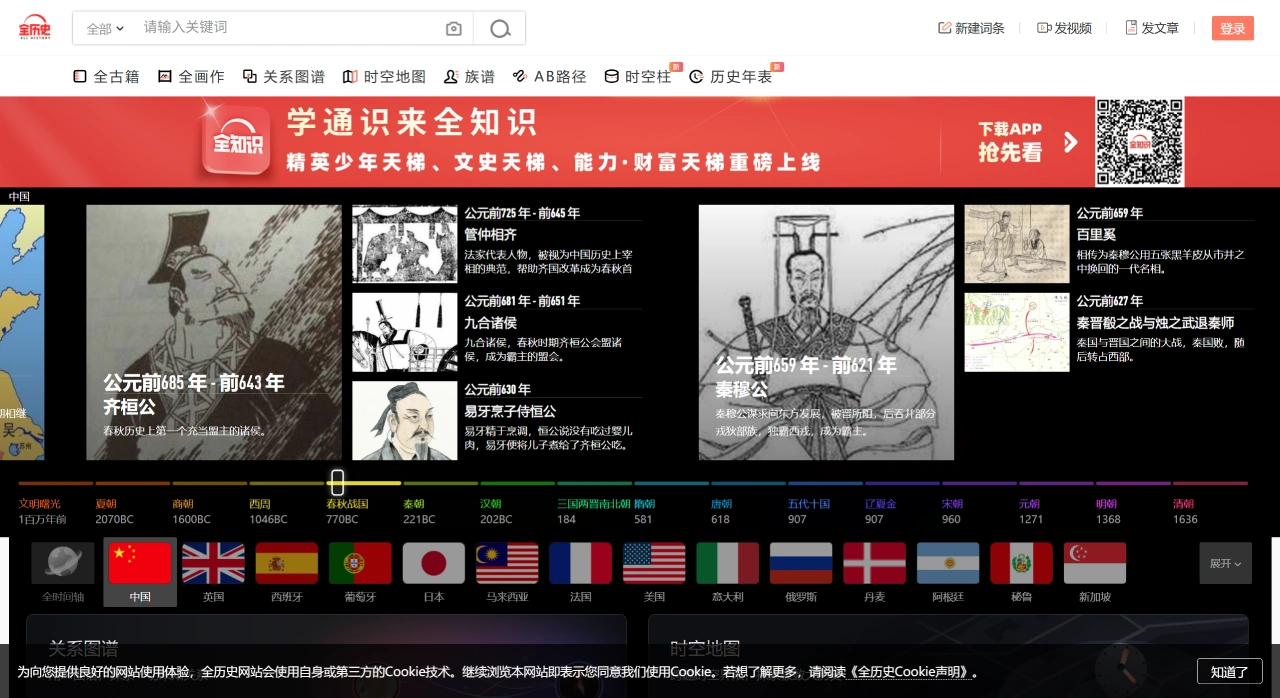Switch timeline to 日本 flag
This screenshot has width=1280, height=698.
pyautogui.click(x=434, y=563)
